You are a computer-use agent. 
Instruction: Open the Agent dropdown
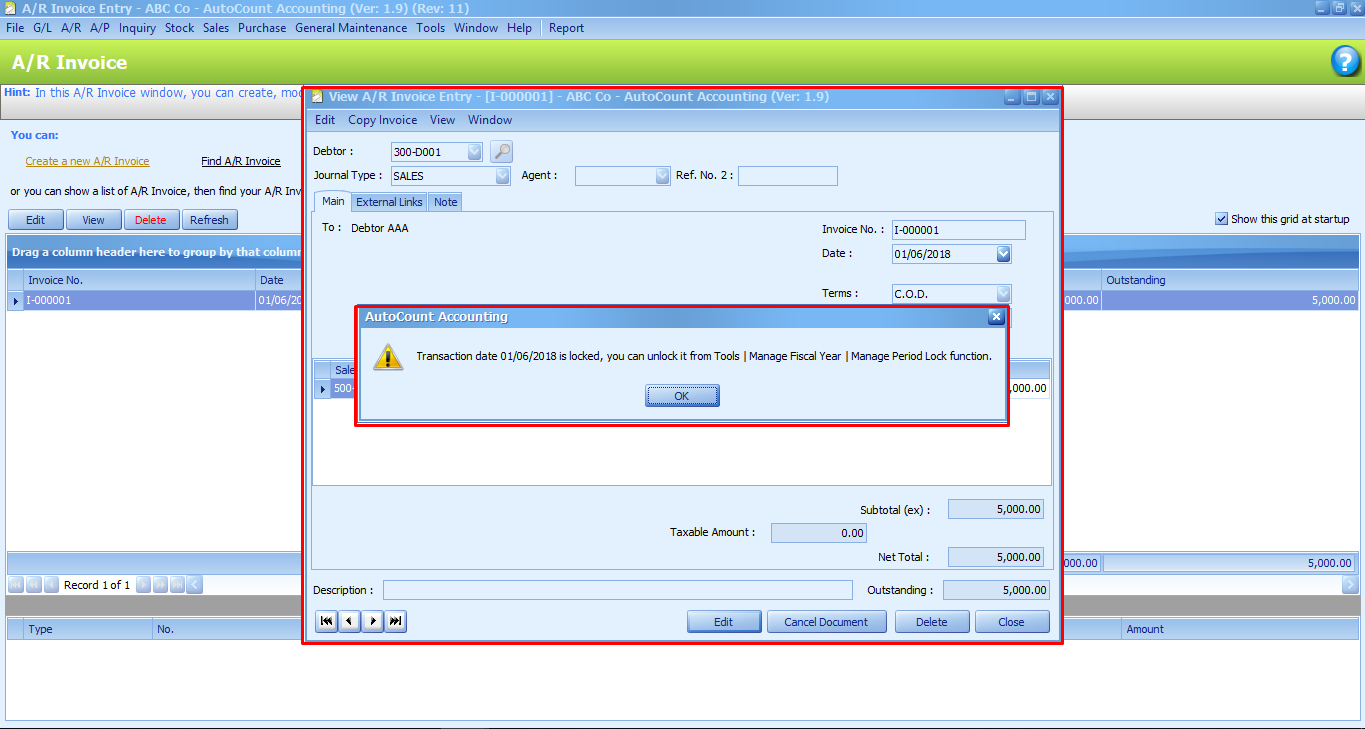(x=662, y=176)
